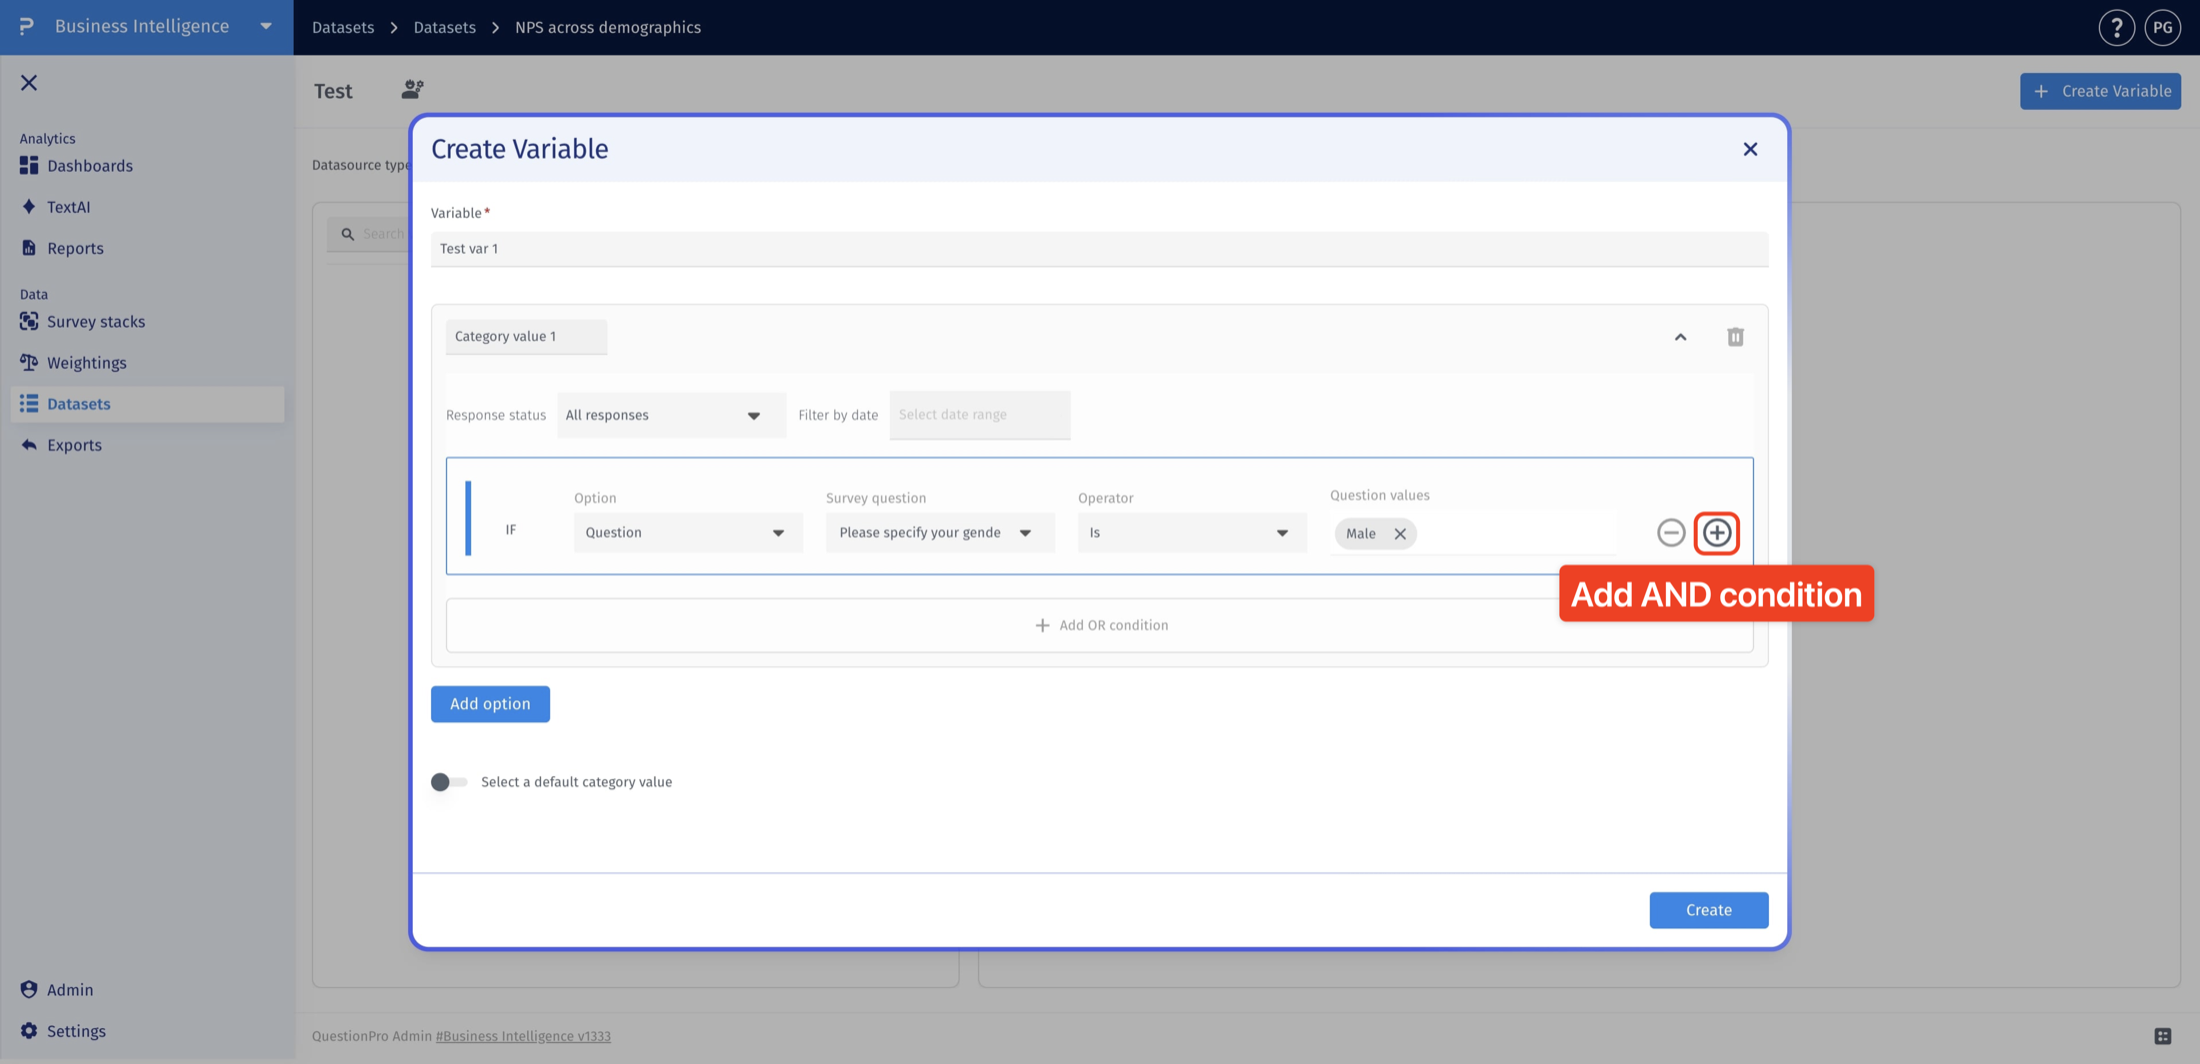Open Survey stacks in the sidebar
The image size is (2200, 1064).
point(95,322)
